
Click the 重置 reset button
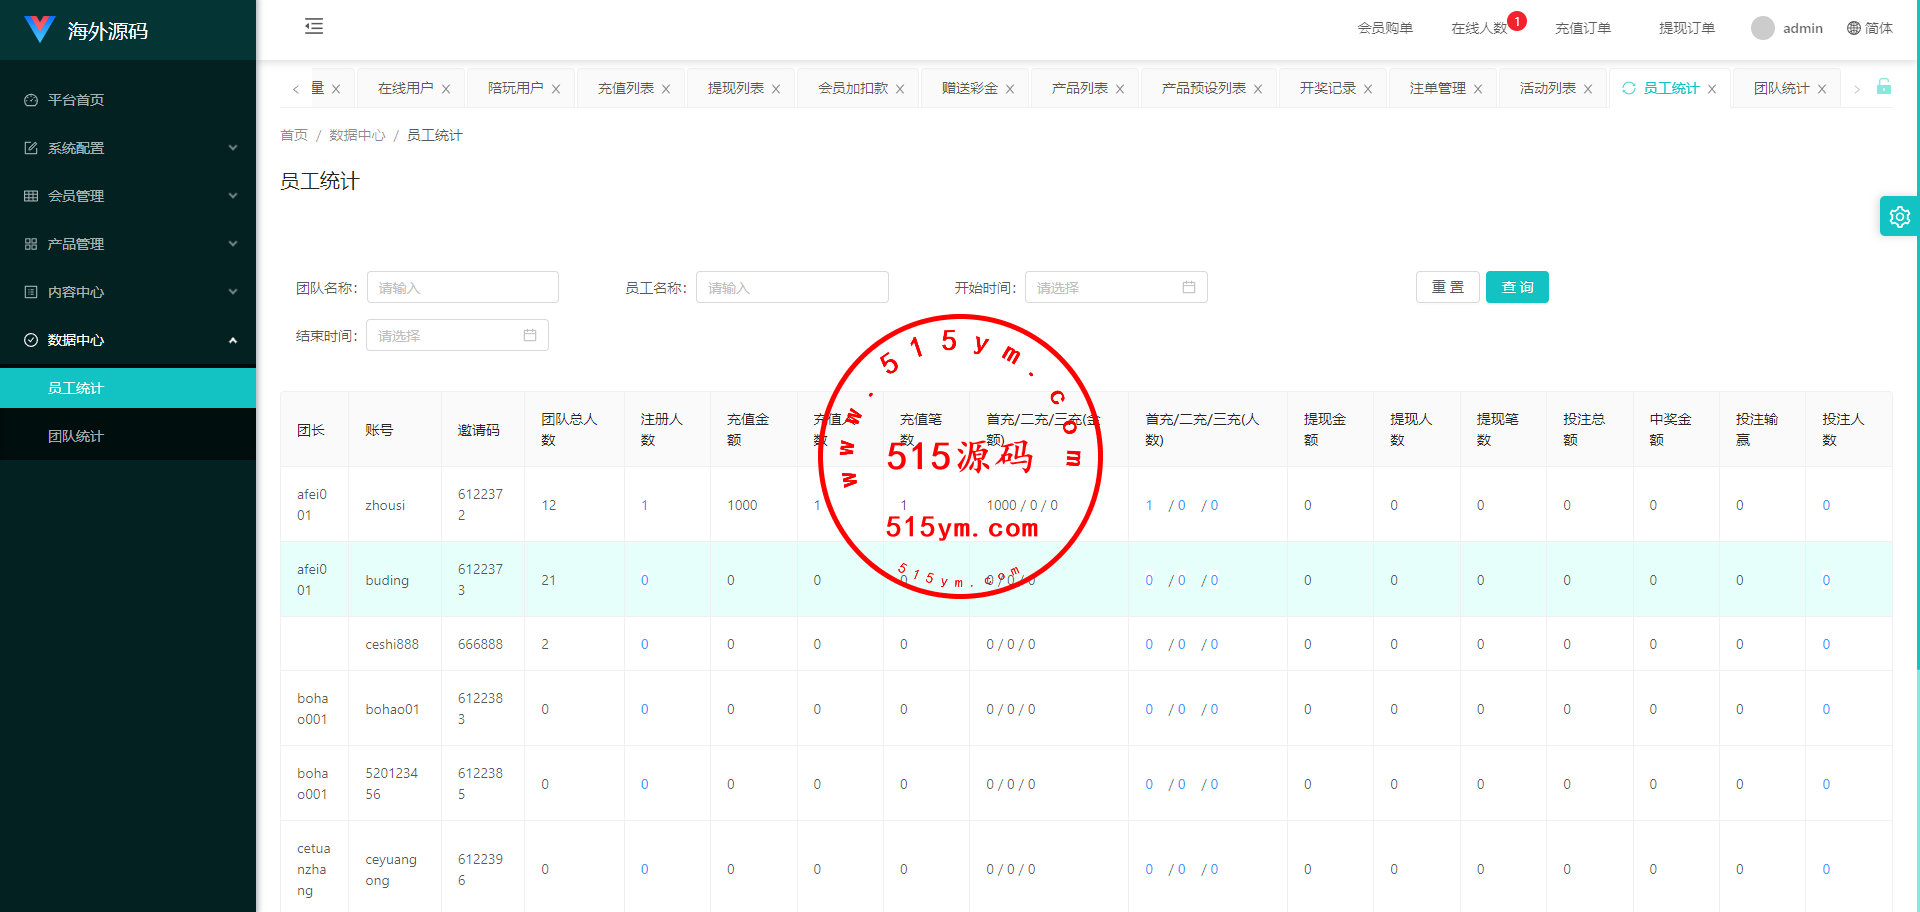(1447, 288)
